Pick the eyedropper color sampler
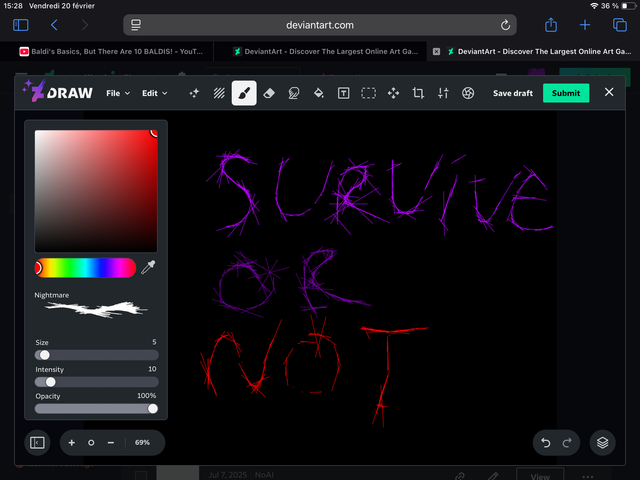This screenshot has width=640, height=480. pyautogui.click(x=149, y=267)
